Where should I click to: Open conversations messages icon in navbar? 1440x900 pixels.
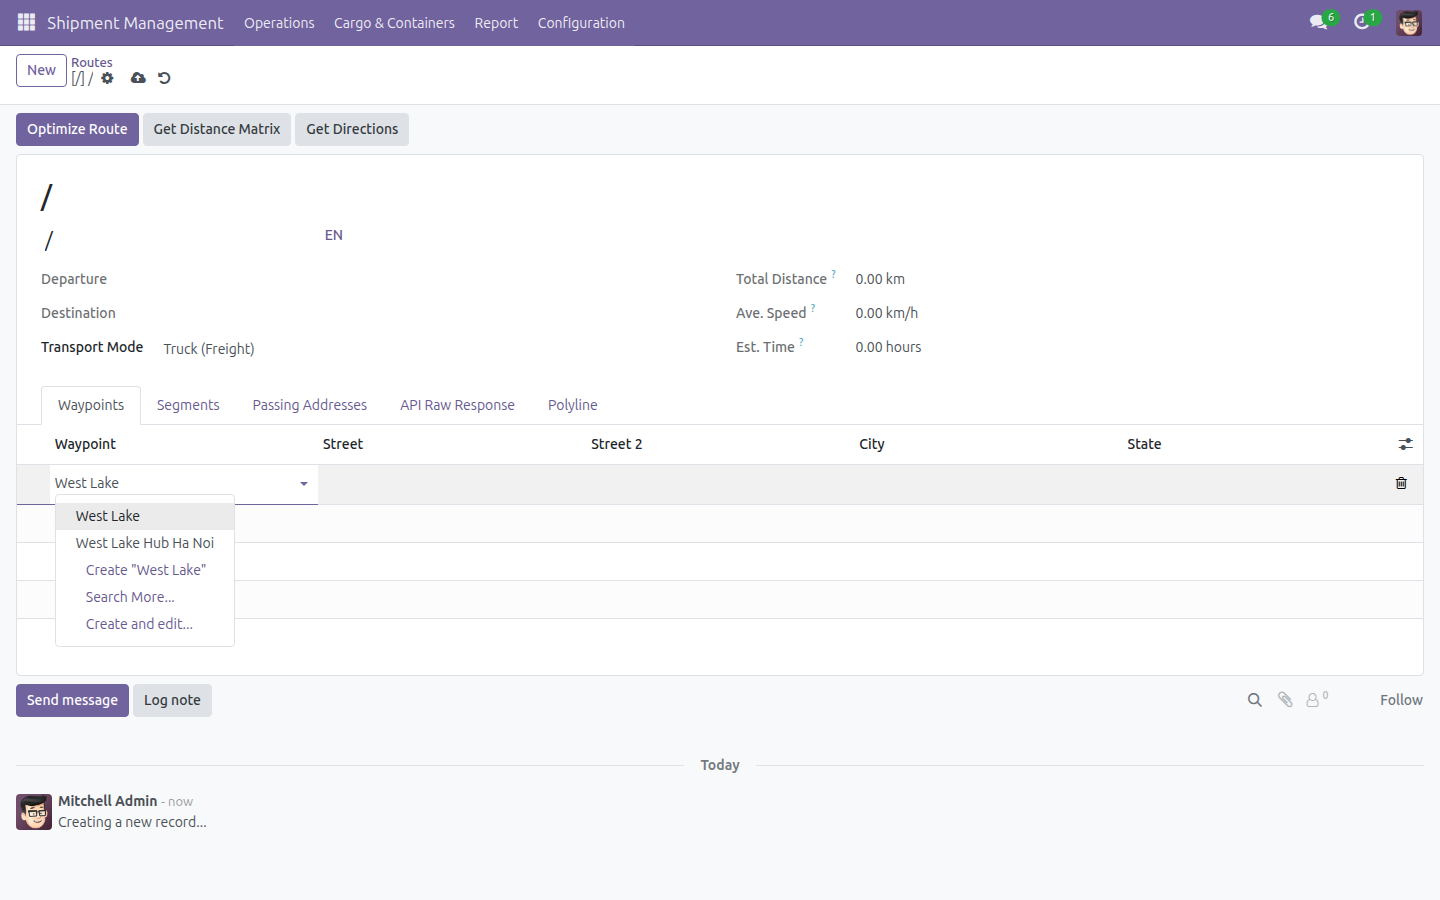1319,22
